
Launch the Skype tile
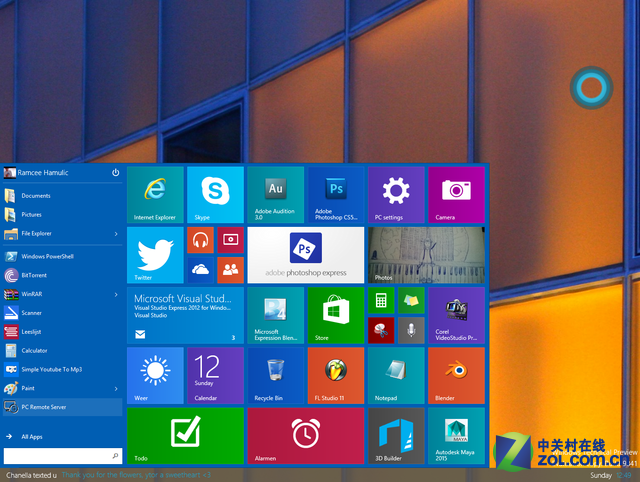coord(215,195)
